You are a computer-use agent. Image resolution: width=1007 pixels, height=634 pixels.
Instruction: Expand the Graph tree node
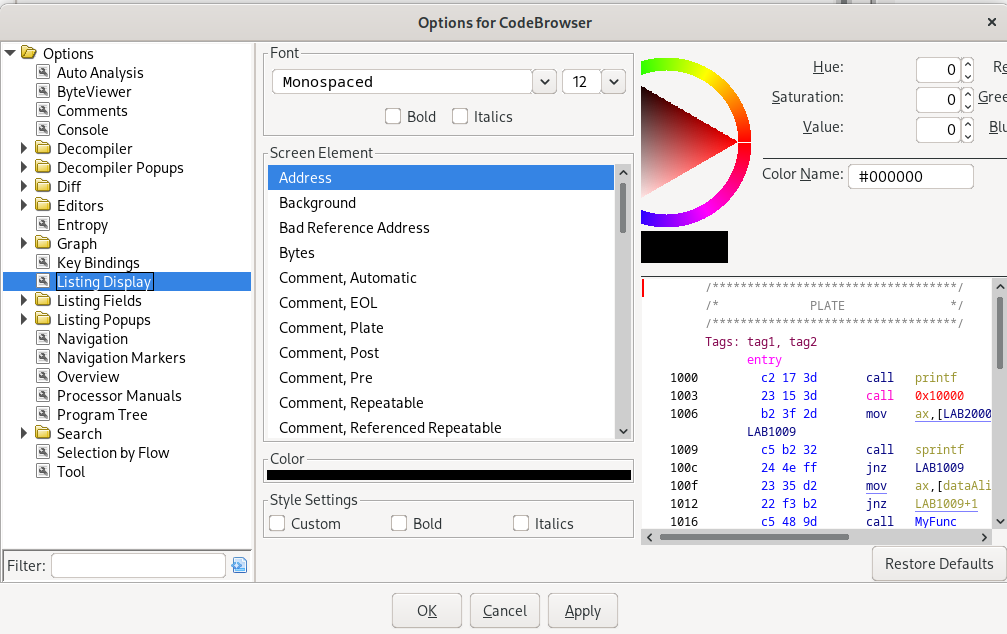coord(24,243)
